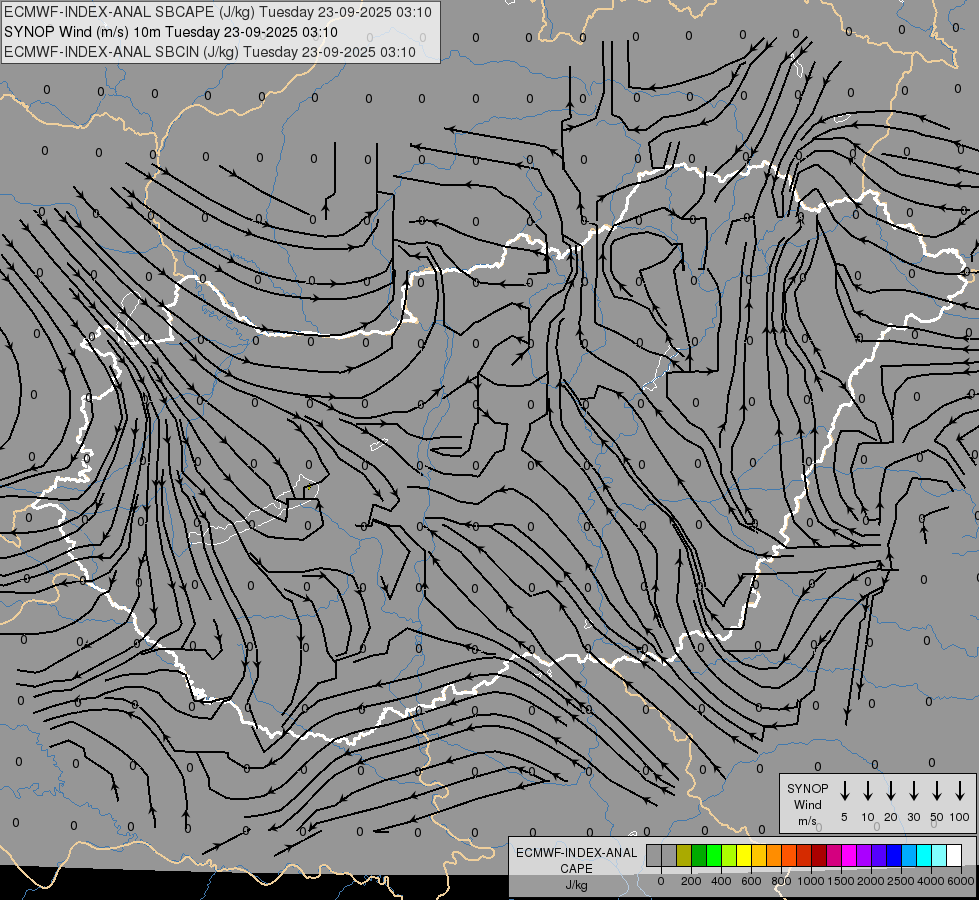
Task: Click the '1000' tick label on the color scale
Action: click(x=811, y=881)
